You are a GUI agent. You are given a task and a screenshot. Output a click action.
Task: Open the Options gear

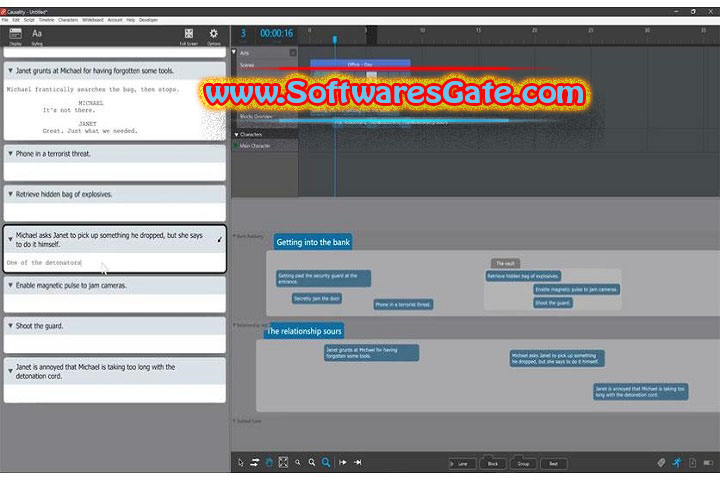tap(214, 36)
